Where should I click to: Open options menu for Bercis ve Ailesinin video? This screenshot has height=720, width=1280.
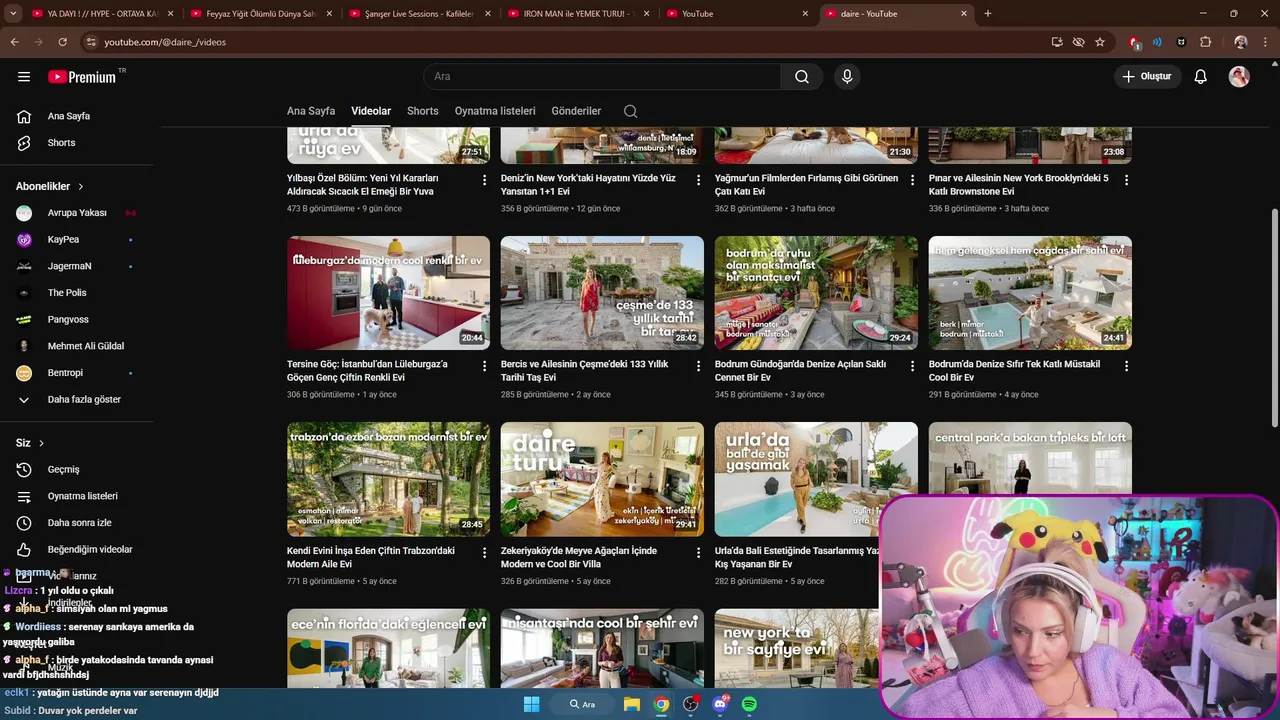[x=699, y=366]
